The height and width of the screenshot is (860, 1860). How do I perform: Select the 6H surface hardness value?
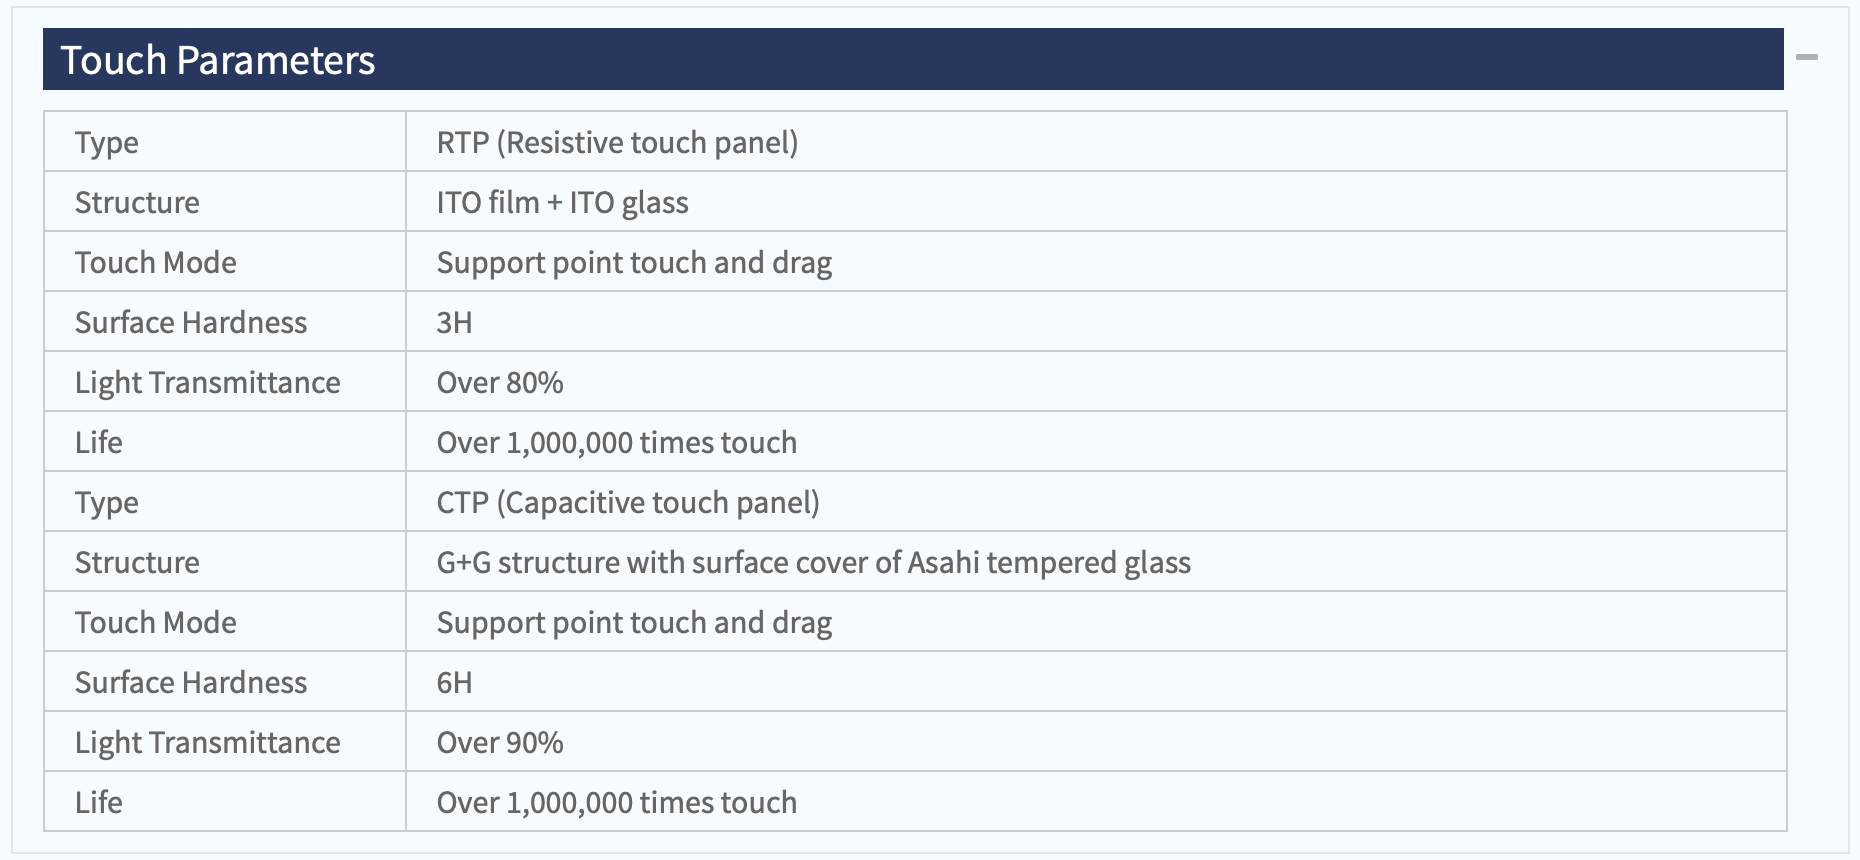coord(454,682)
